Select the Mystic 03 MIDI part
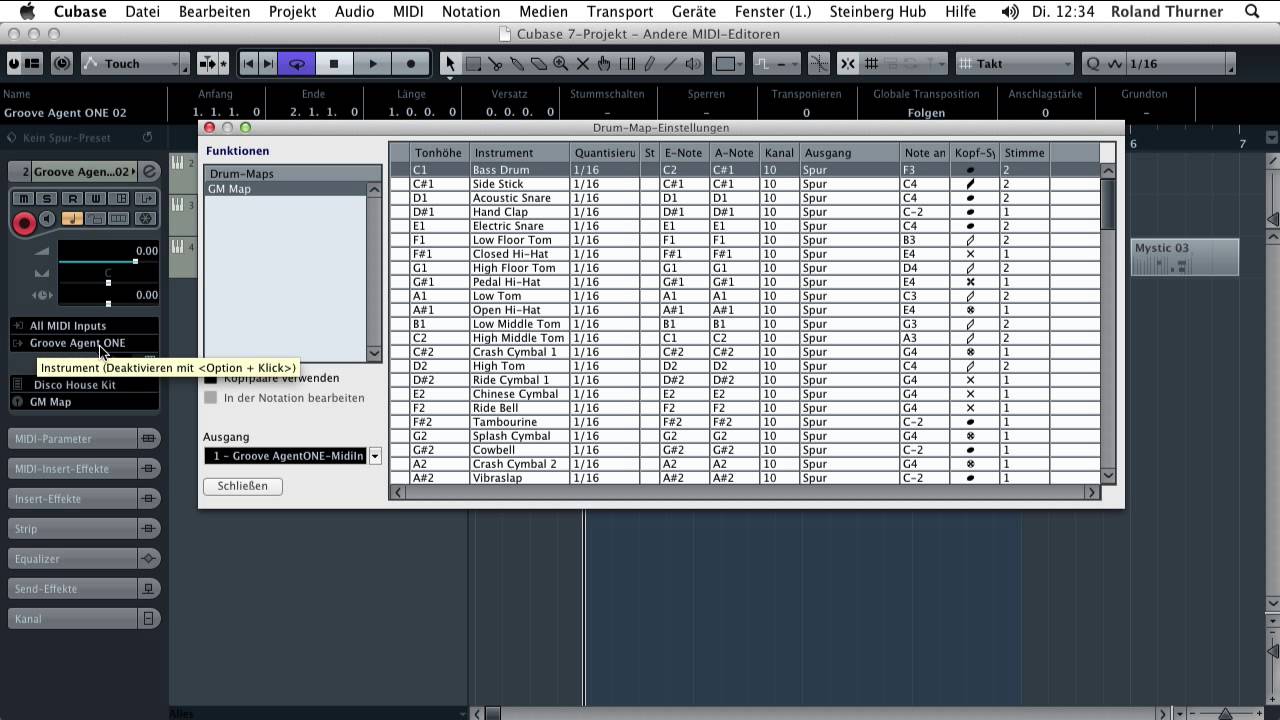 click(x=1185, y=257)
